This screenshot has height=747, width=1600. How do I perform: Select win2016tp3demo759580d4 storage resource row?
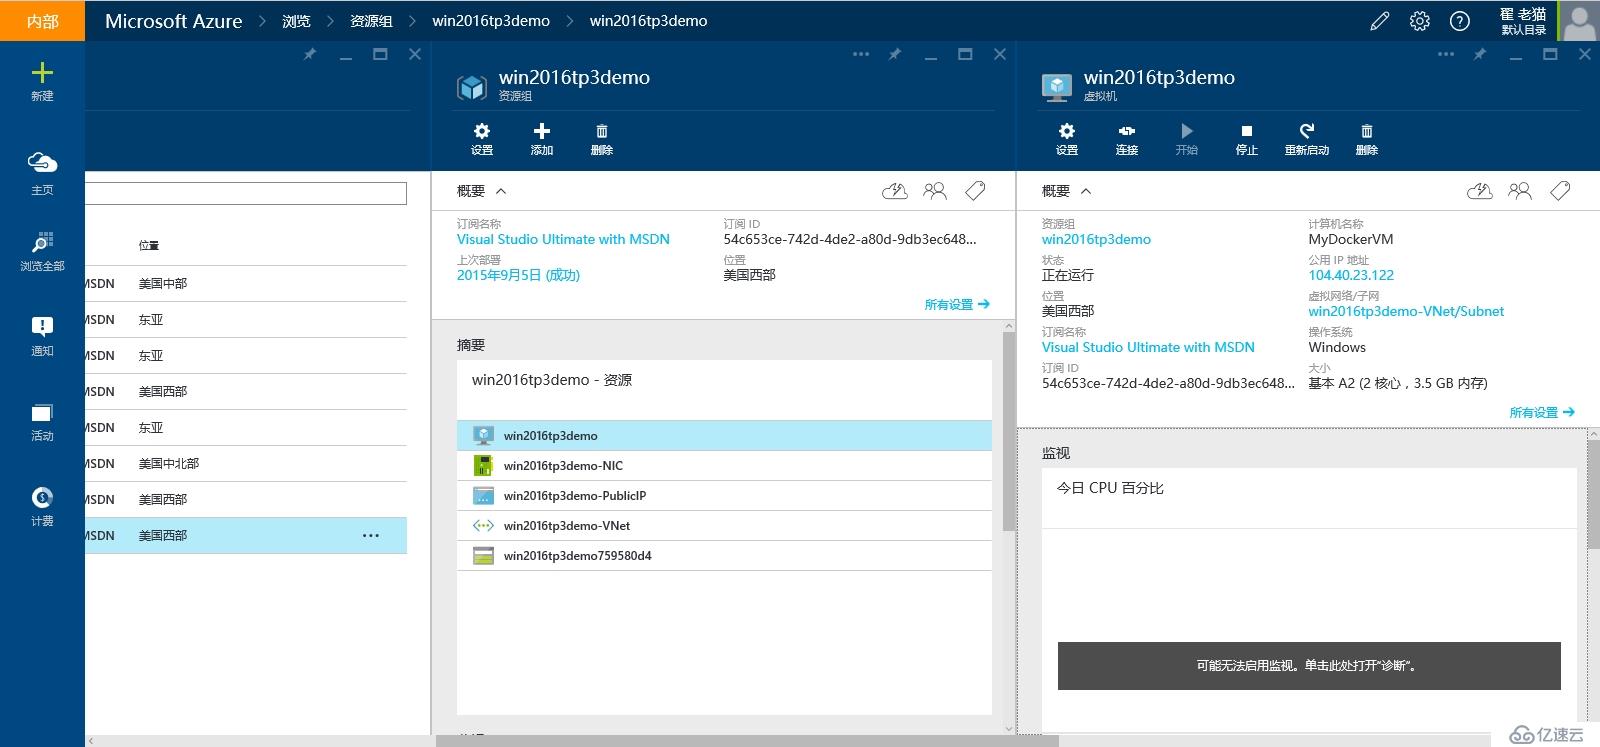(724, 556)
